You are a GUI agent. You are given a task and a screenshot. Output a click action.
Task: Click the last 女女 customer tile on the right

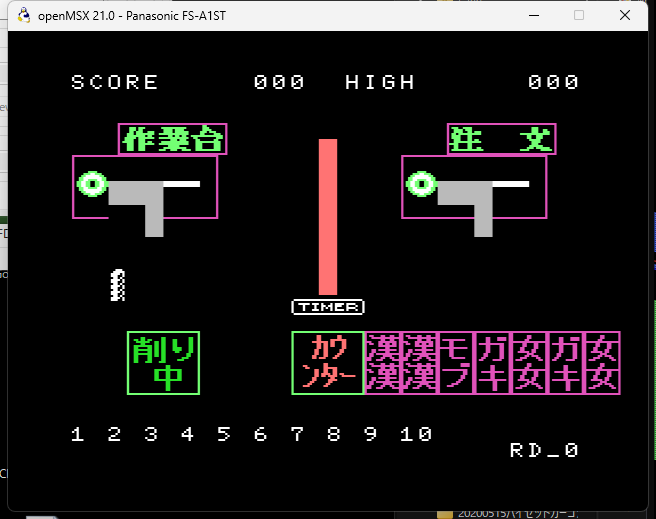pyautogui.click(x=602, y=363)
